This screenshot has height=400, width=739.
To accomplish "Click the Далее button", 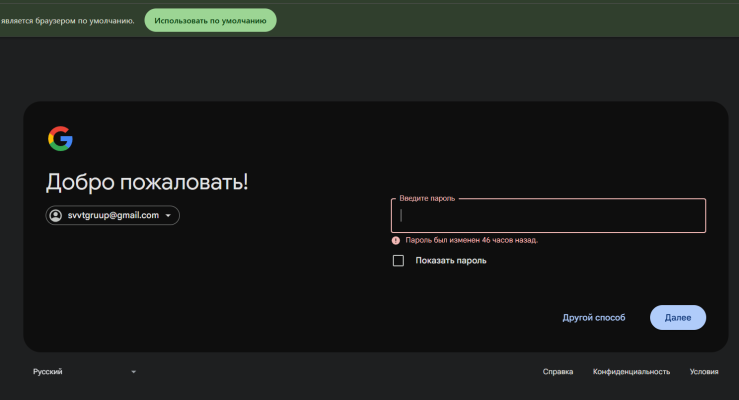I will pyautogui.click(x=678, y=318).
